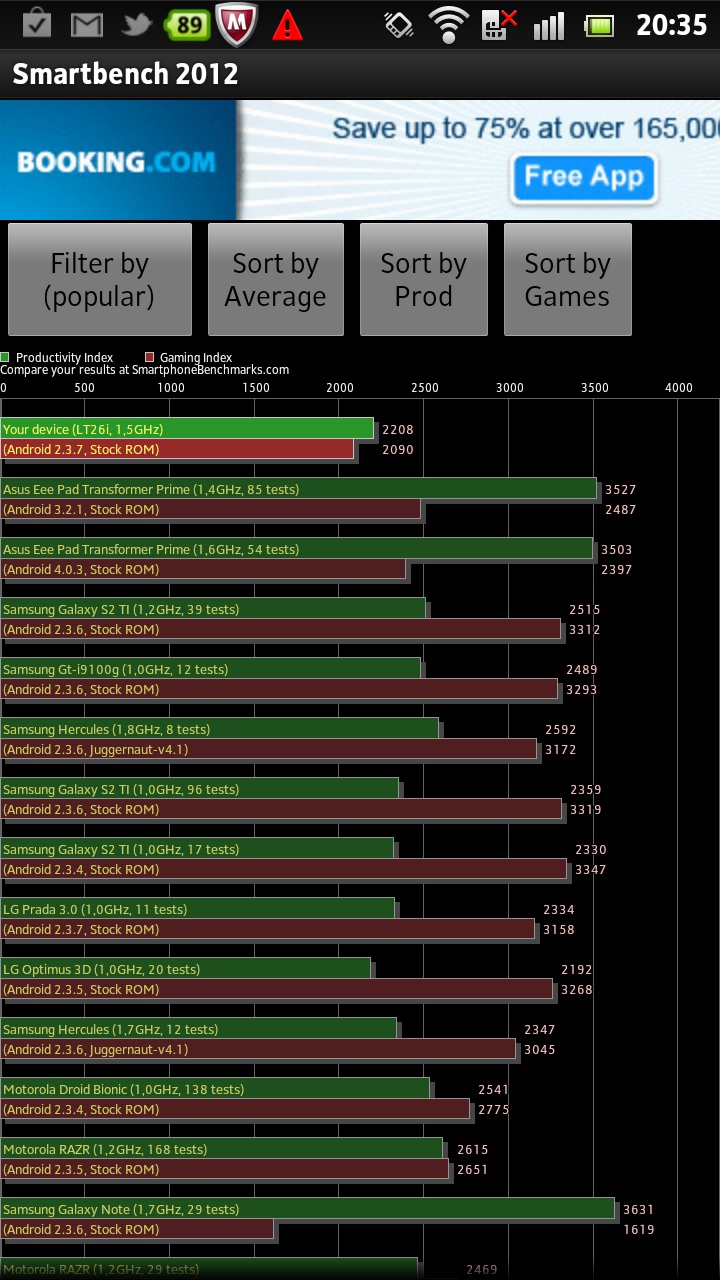Viewport: 720px width, 1280px height.
Task: Tap the green Productivity Index legend swatch
Action: (x=5, y=357)
